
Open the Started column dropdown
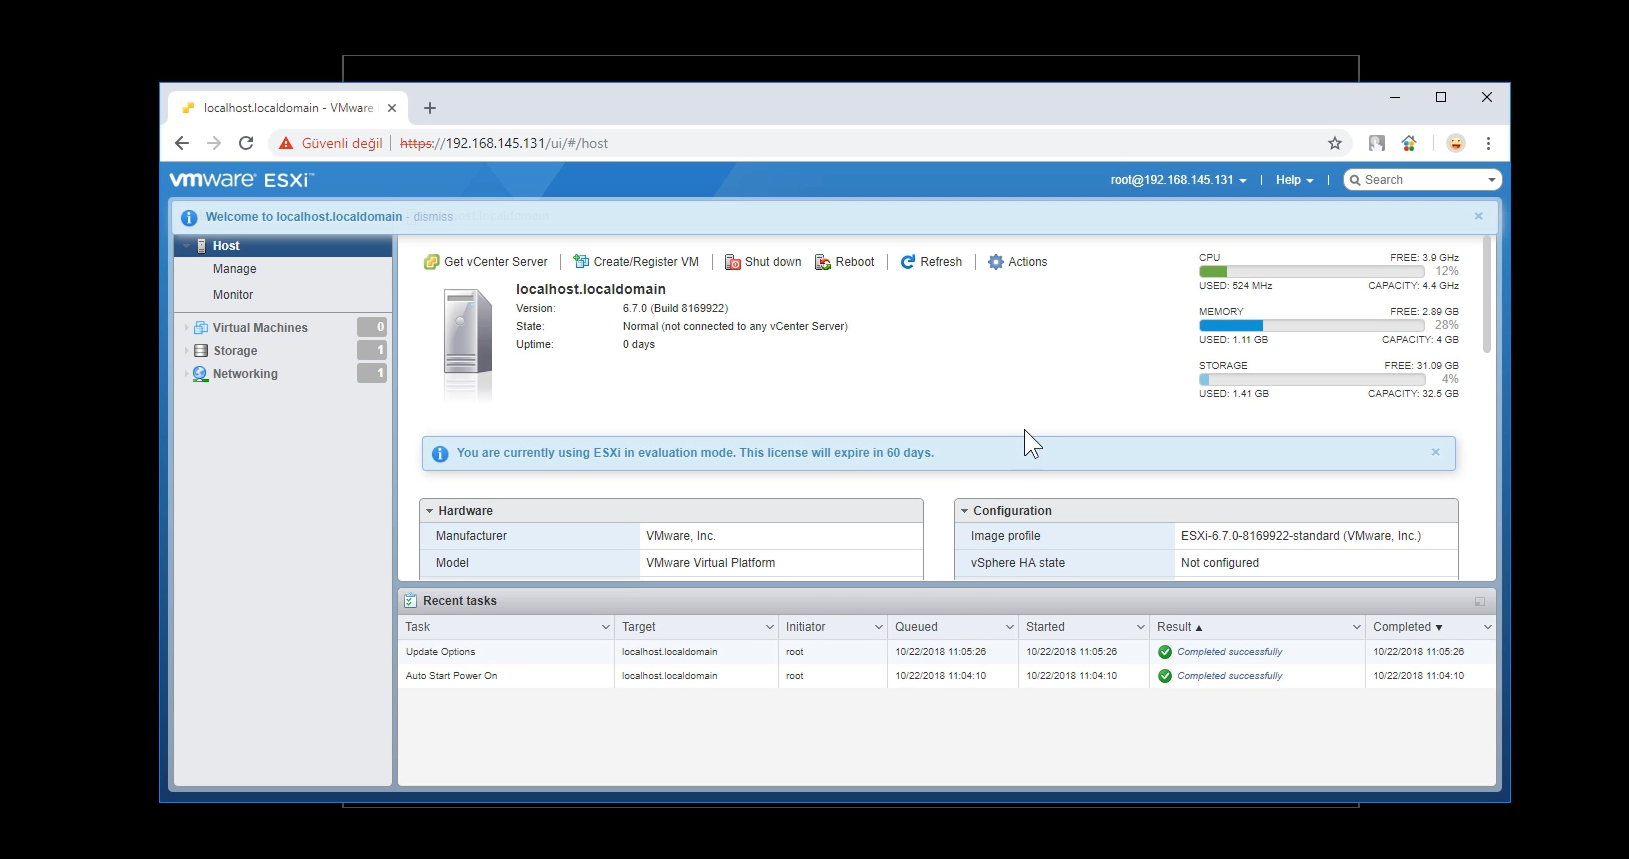click(x=1141, y=627)
